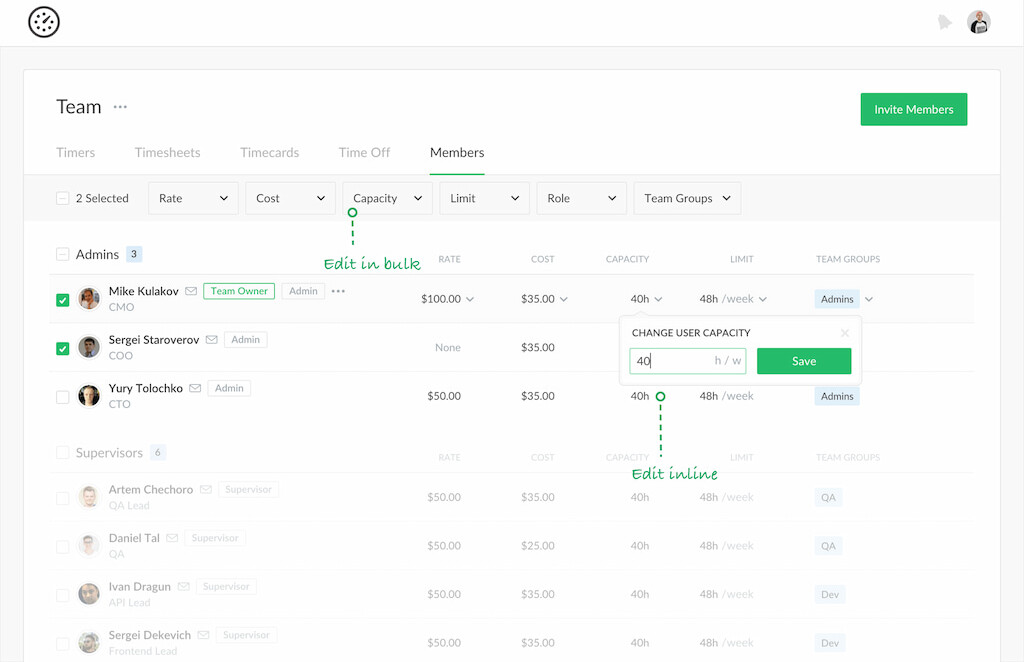
Task: Click the Invite Members button
Action: tap(913, 109)
